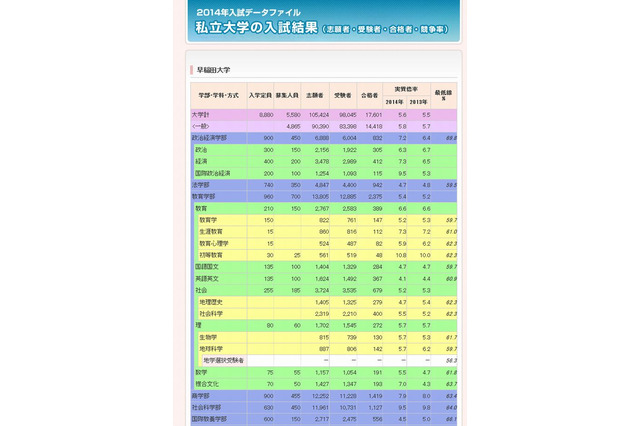The height and width of the screenshot is (426, 640).
Task: Click the 1,404 value in 国語国文 row
Action: (322, 267)
